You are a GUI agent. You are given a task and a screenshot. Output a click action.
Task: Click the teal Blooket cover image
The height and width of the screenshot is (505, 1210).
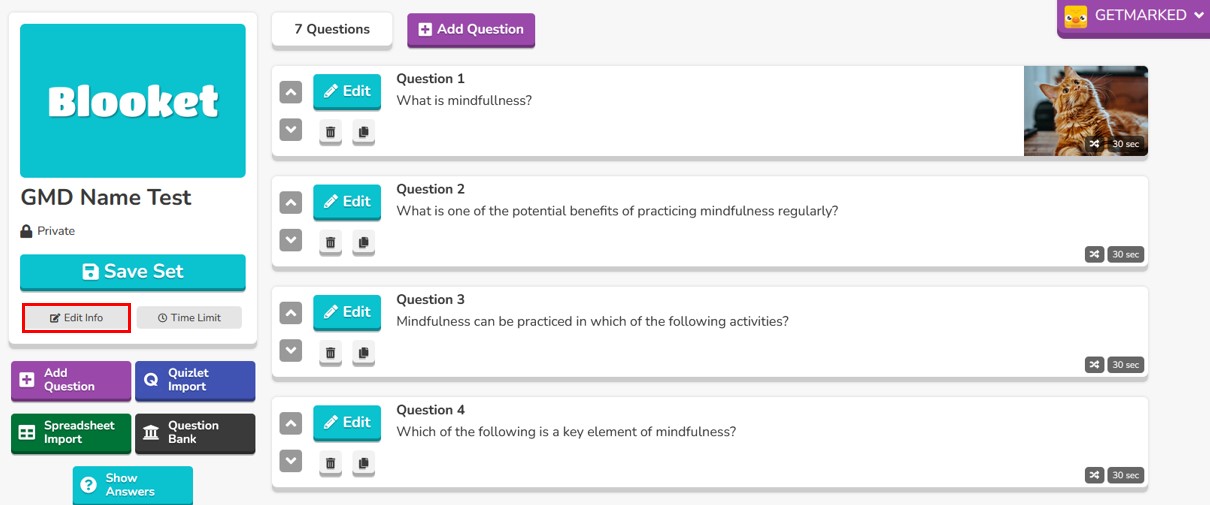(x=133, y=101)
